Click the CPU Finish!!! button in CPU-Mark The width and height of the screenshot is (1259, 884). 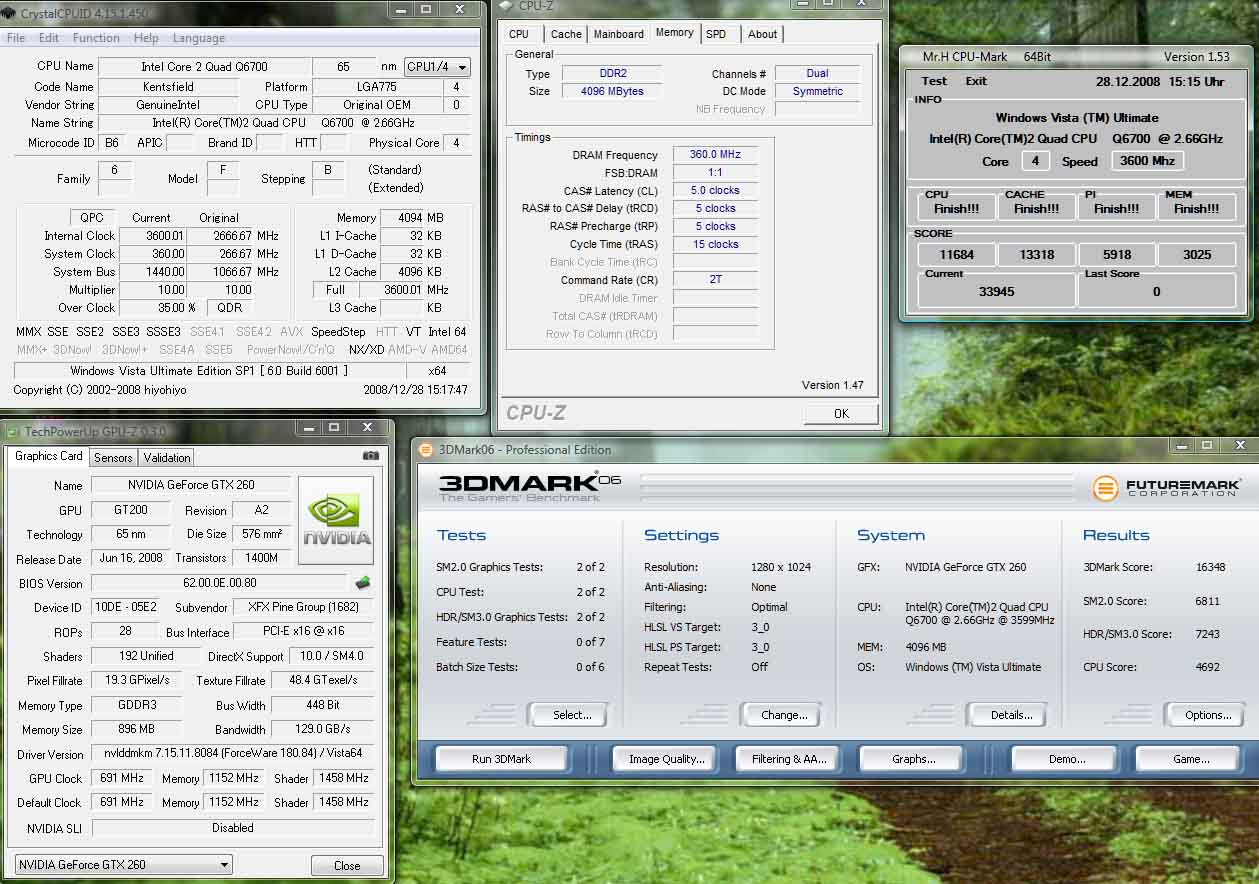957,207
